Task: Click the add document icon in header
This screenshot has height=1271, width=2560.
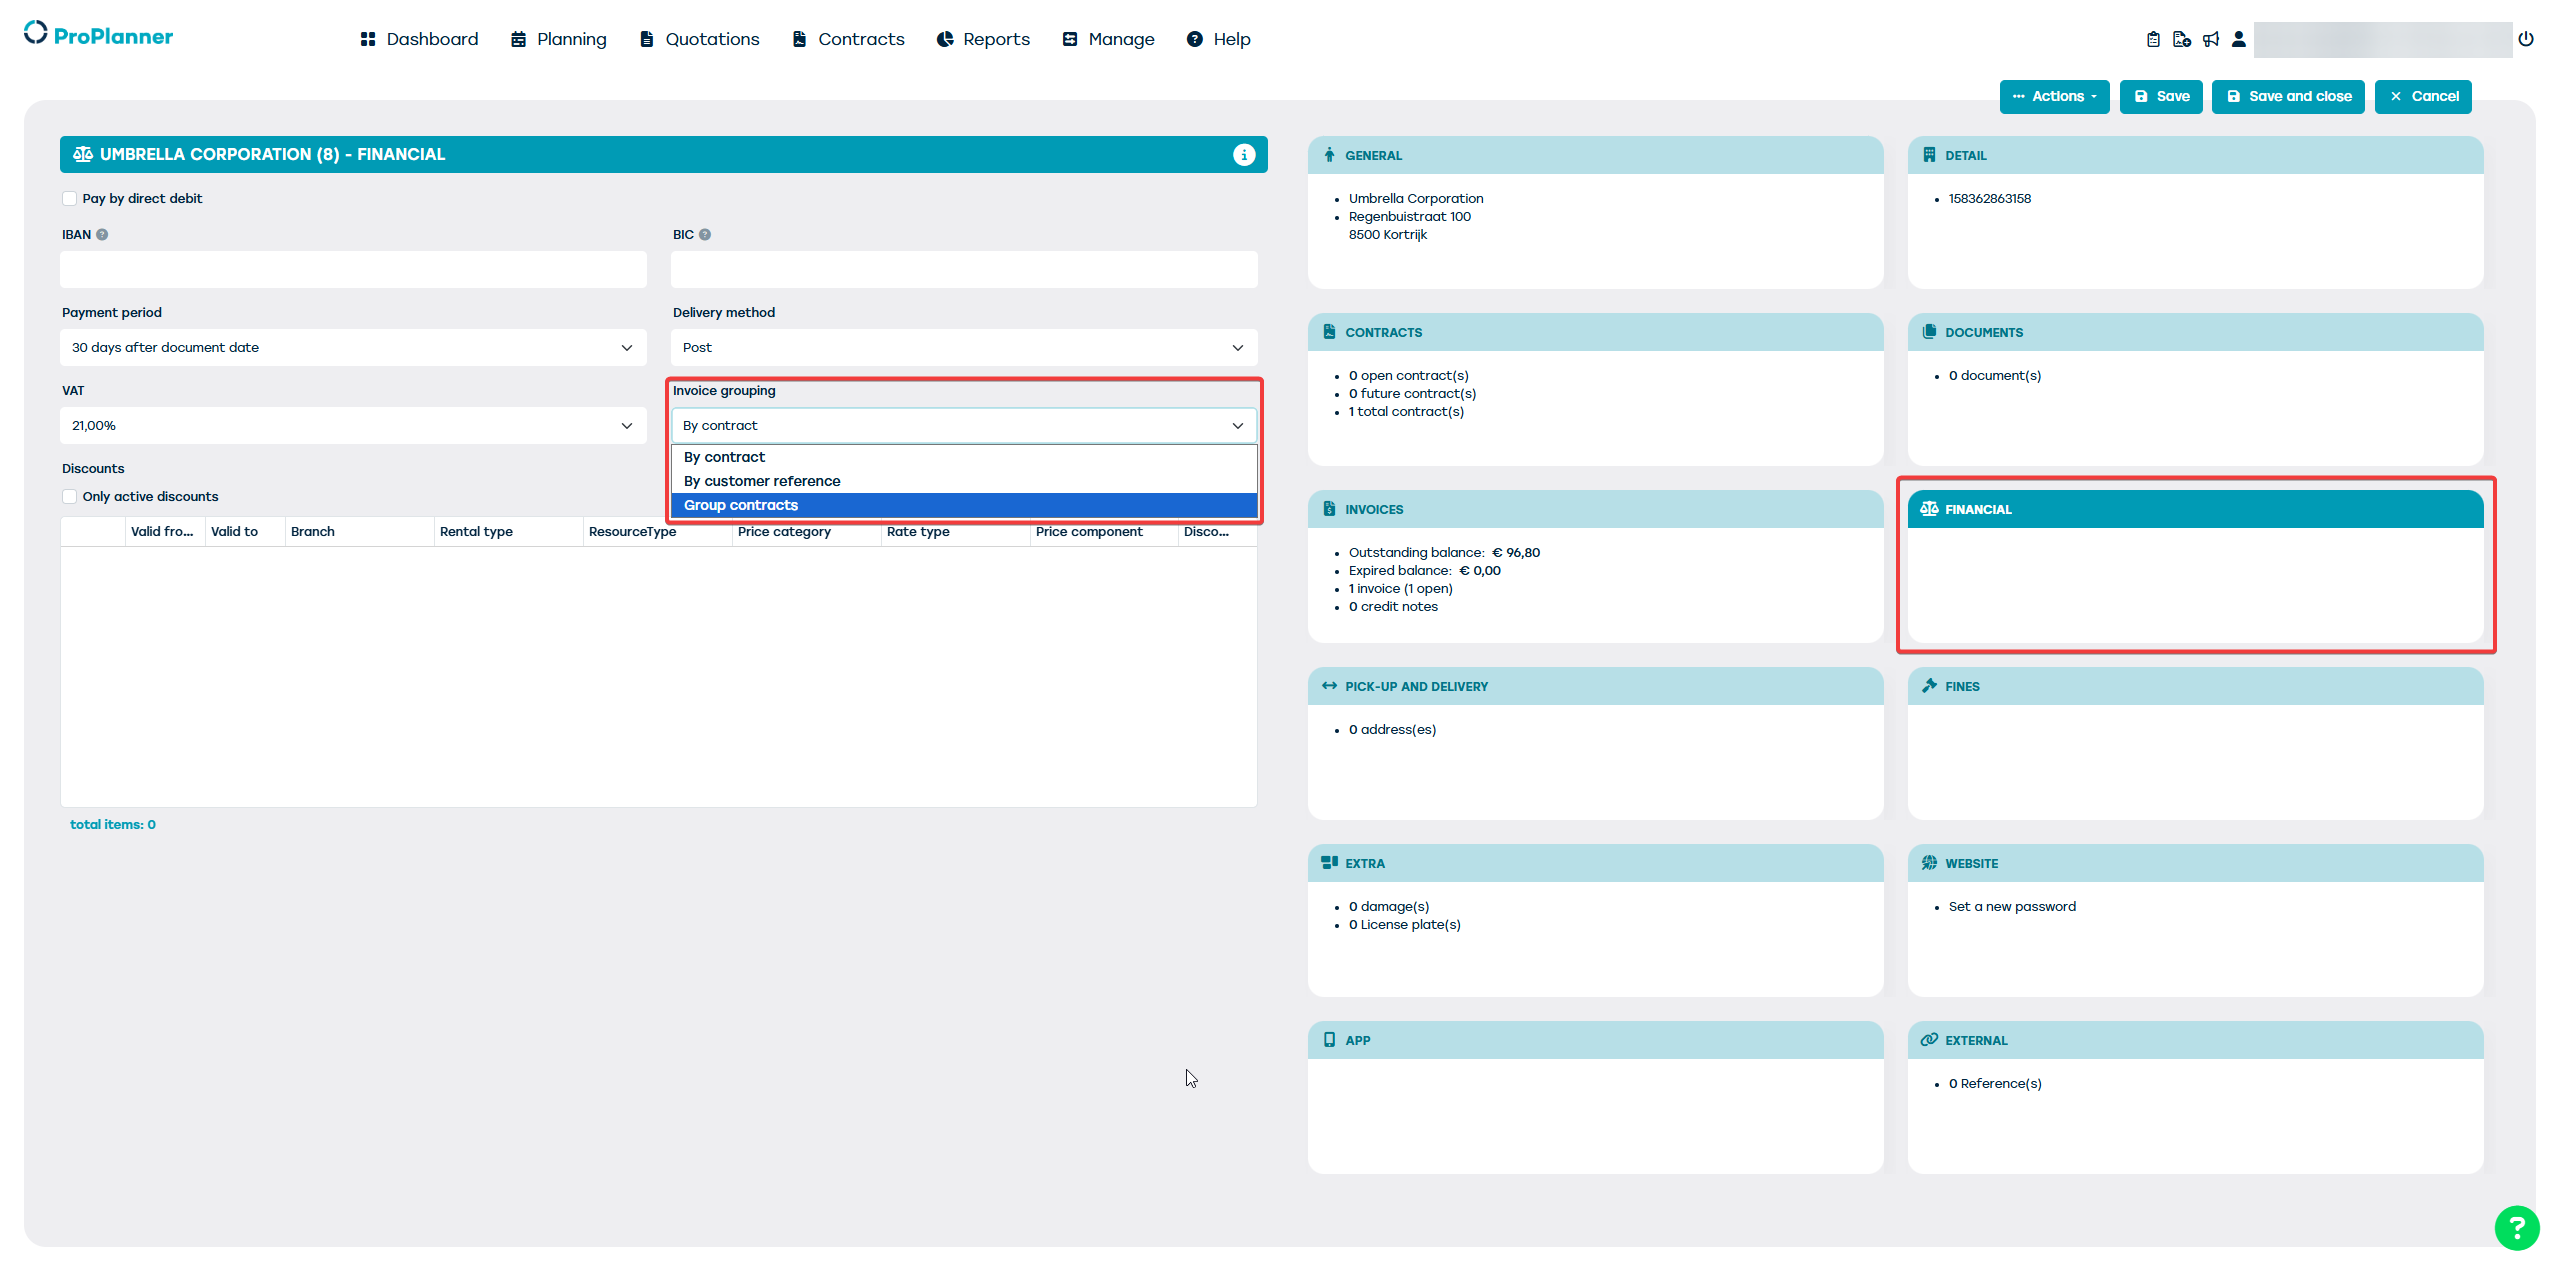Action: (x=2182, y=39)
